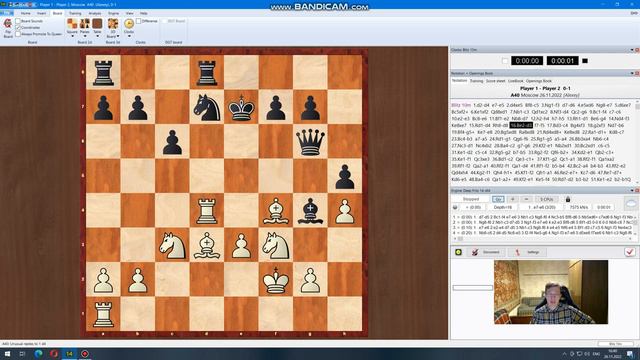Open the Table style icon
This screenshot has height=360, width=640.
(x=97, y=23)
